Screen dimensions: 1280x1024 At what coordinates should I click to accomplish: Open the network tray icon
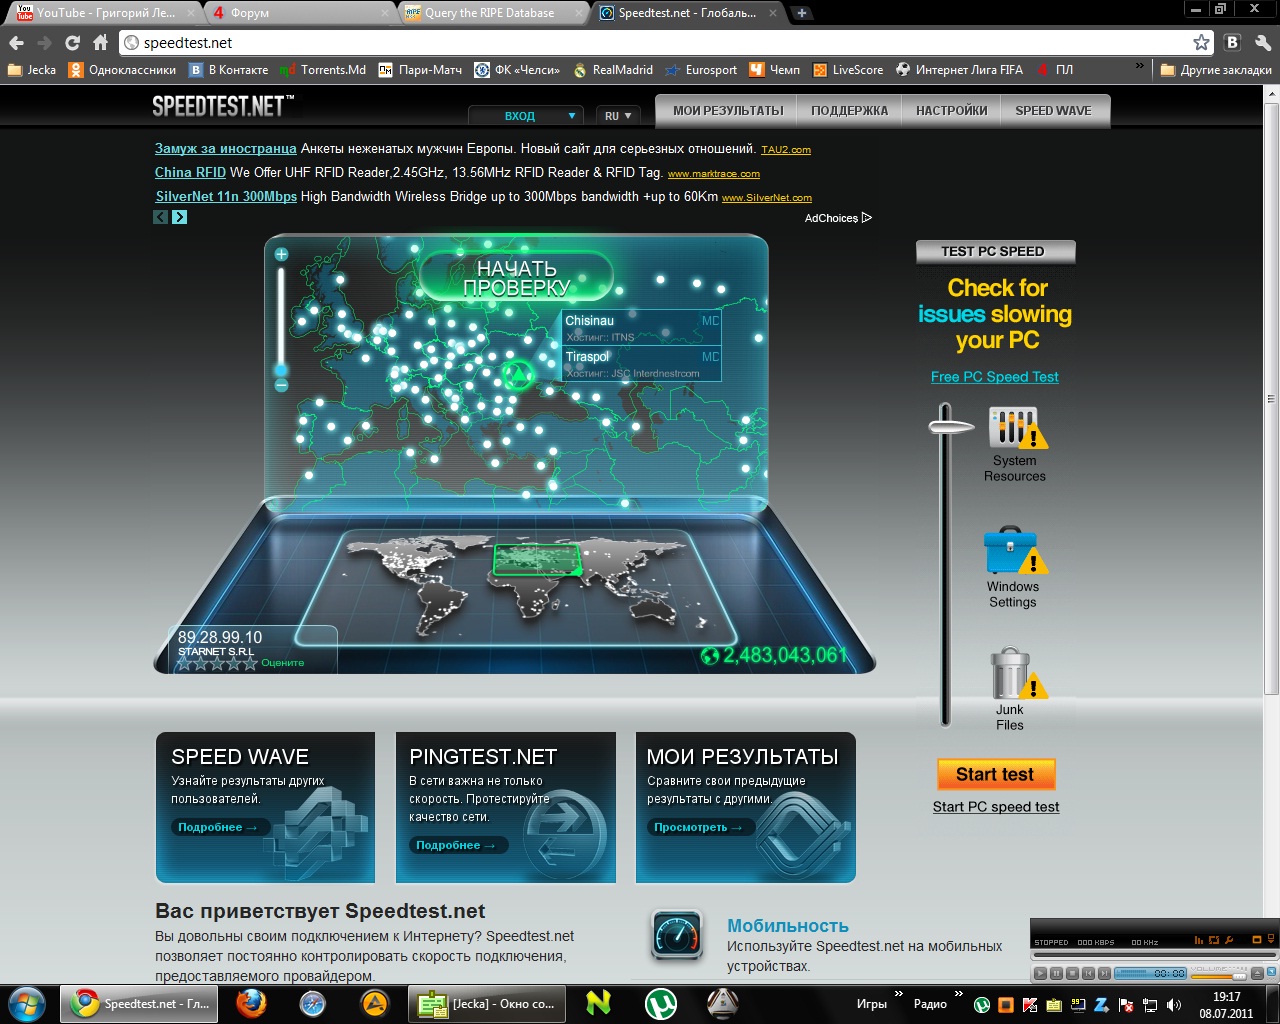click(x=1150, y=1005)
